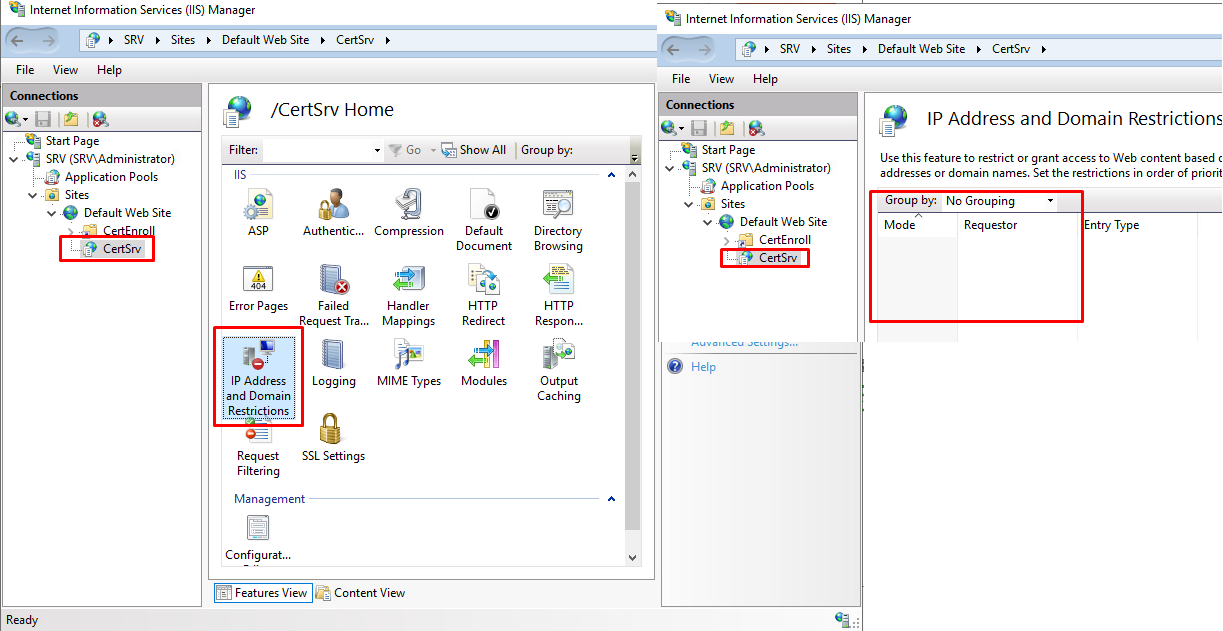Open the HTTP Response Headers feature
The width and height of the screenshot is (1223, 631).
click(x=559, y=296)
